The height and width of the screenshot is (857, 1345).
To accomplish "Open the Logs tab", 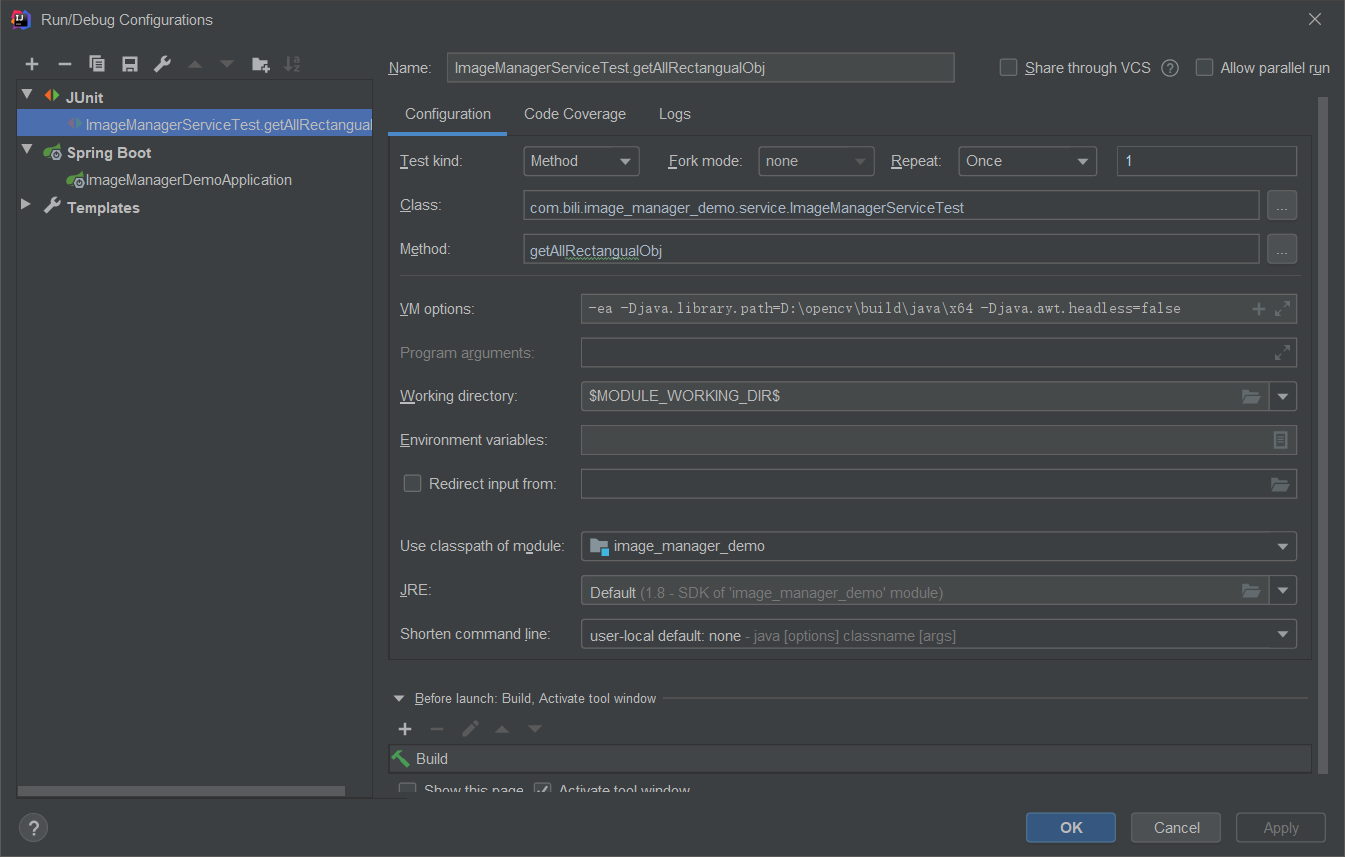I will coord(674,114).
